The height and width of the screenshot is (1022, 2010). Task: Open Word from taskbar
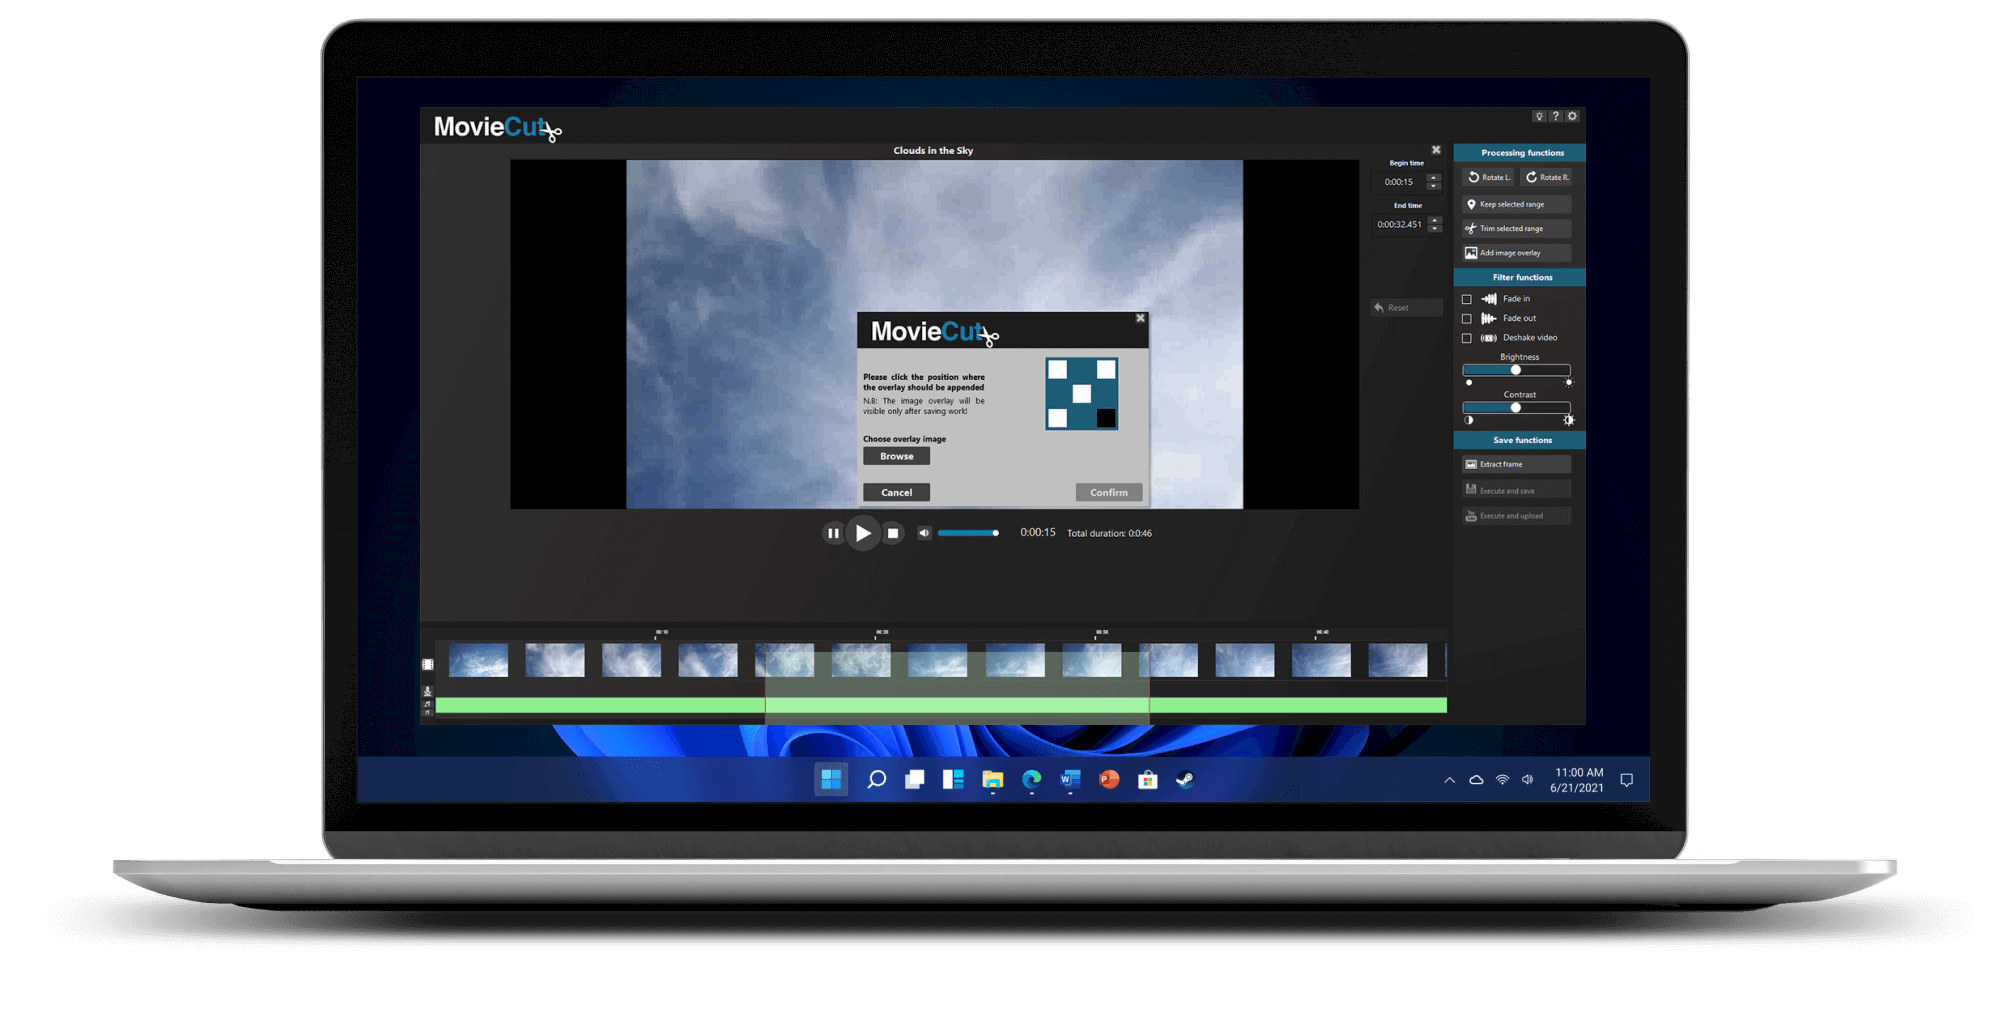pyautogui.click(x=1070, y=779)
